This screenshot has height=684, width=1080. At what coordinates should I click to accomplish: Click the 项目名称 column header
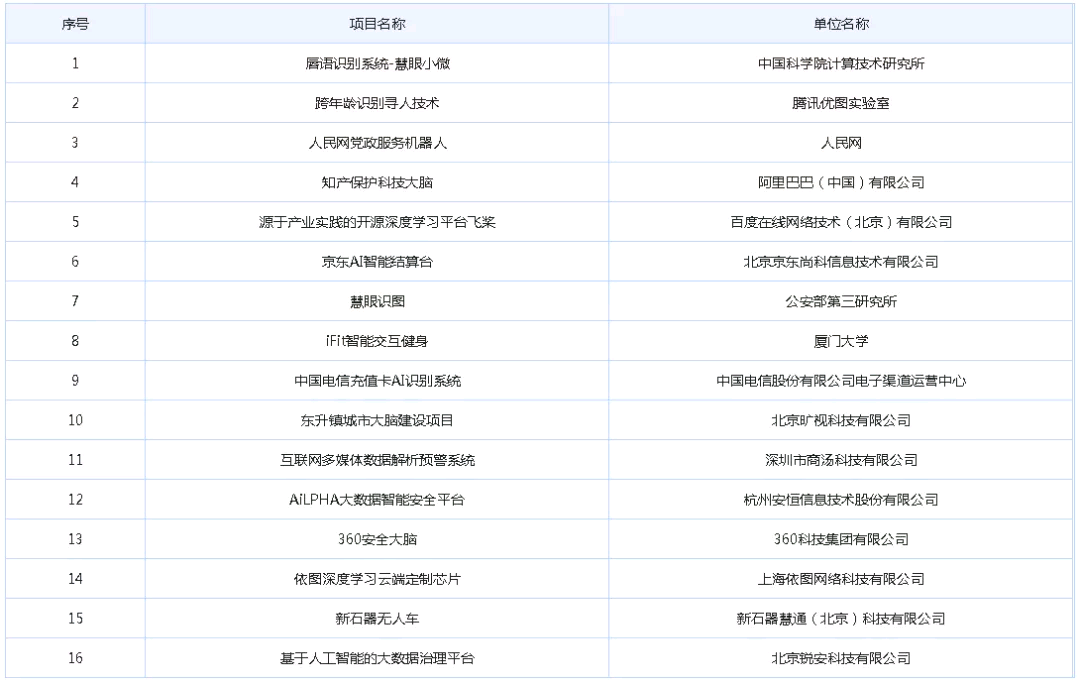[x=377, y=24]
